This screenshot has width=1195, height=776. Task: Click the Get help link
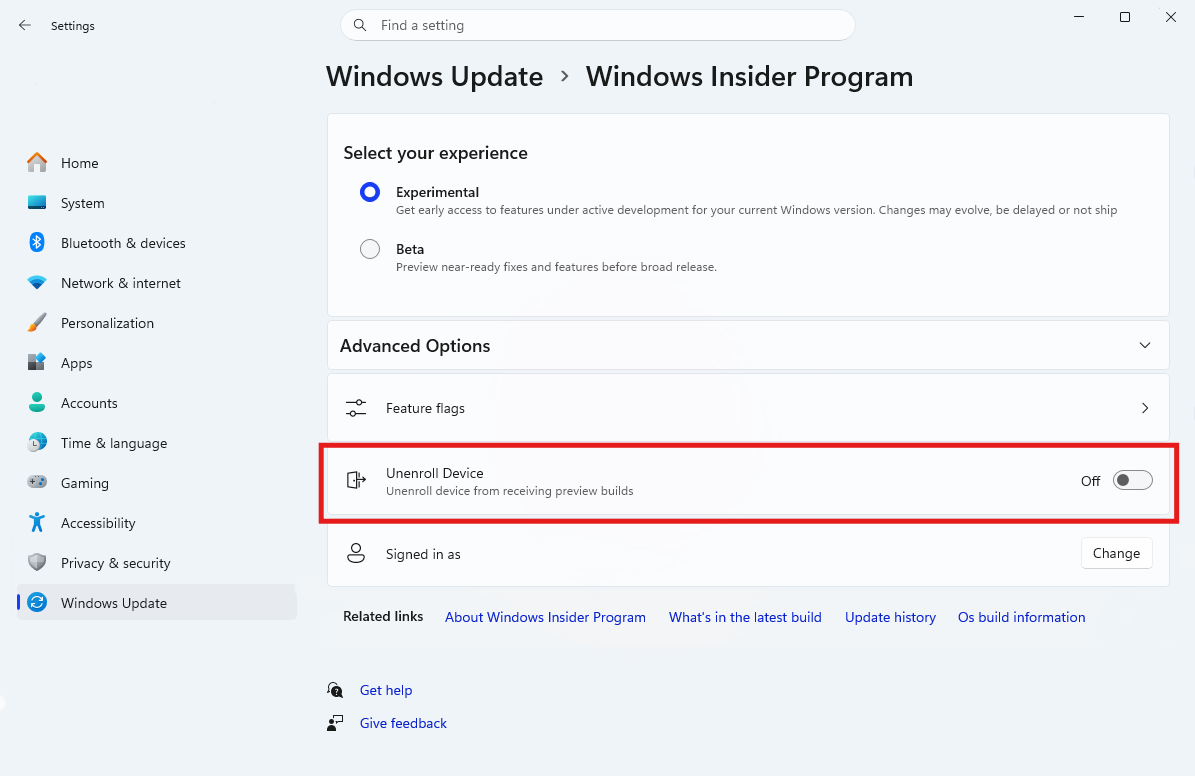386,690
